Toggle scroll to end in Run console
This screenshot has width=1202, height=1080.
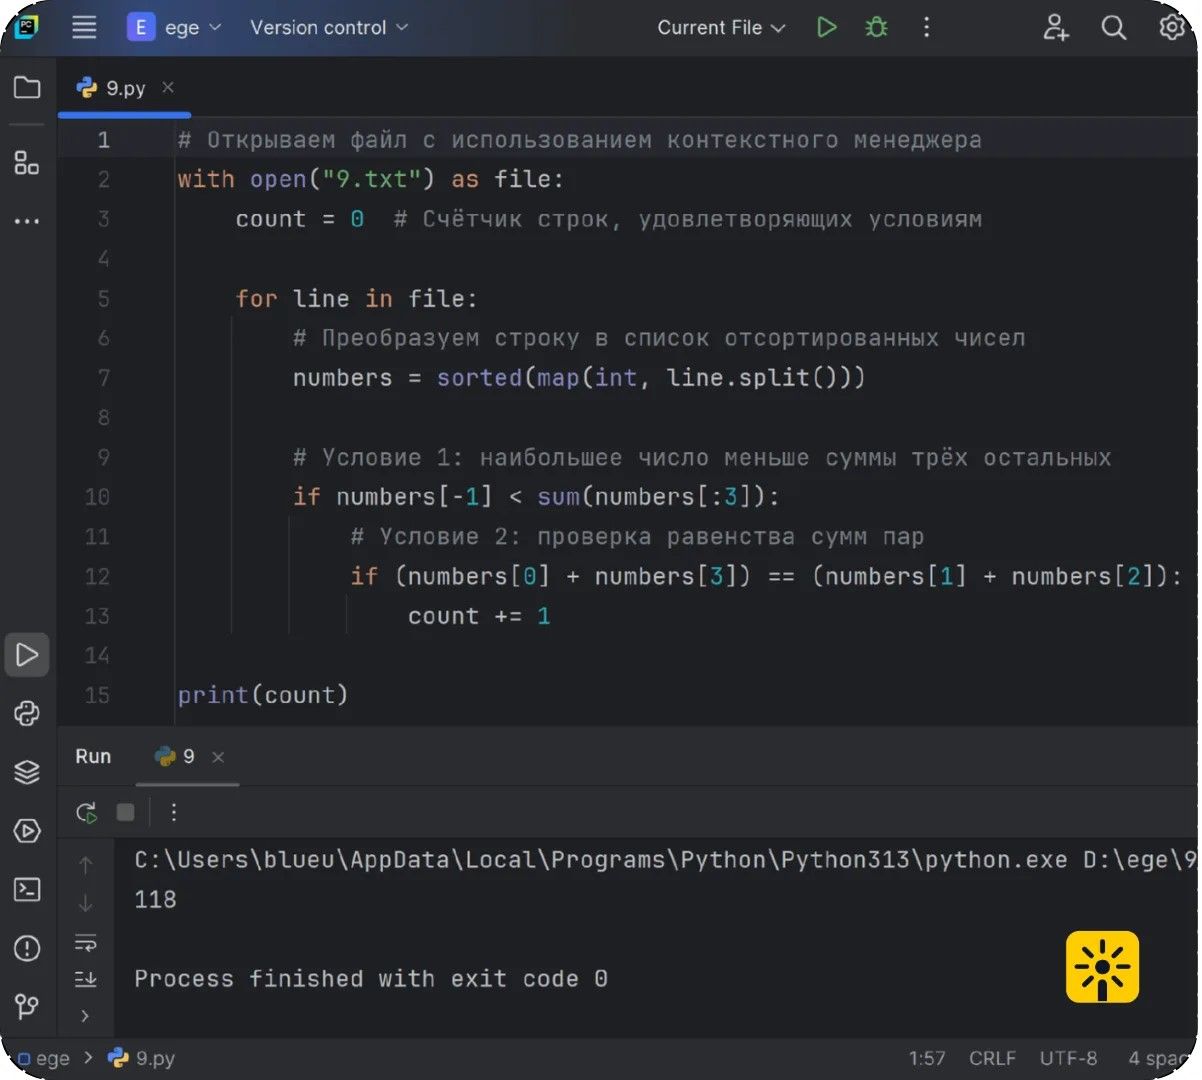point(86,979)
